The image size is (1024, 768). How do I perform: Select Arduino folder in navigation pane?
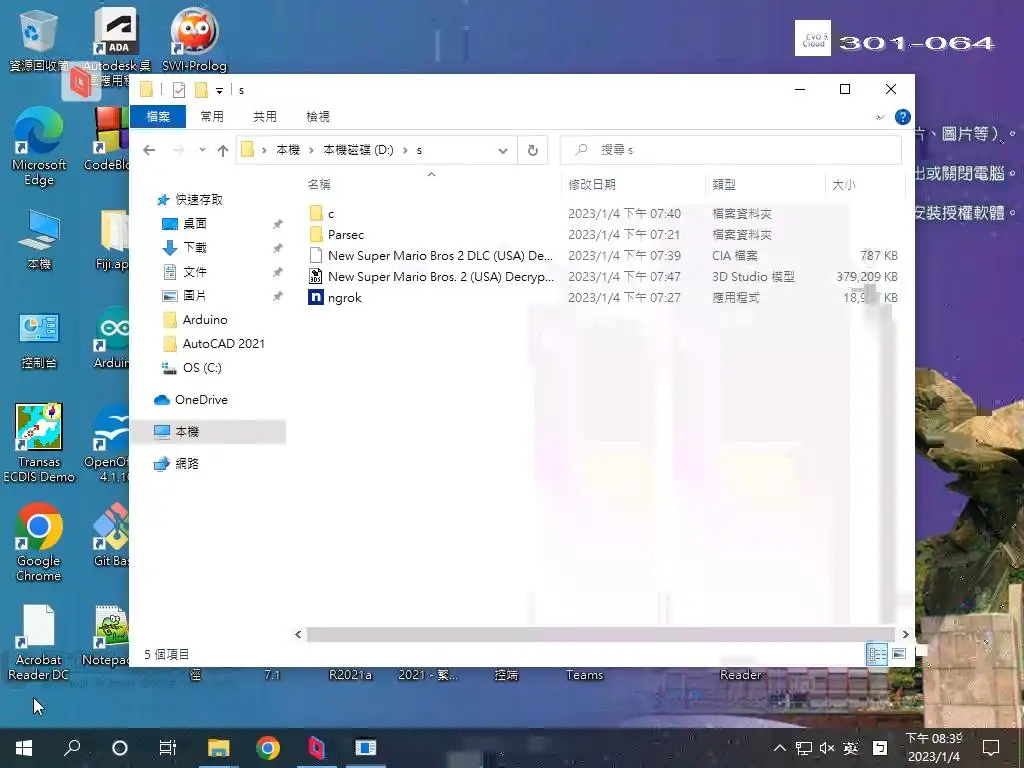point(205,320)
